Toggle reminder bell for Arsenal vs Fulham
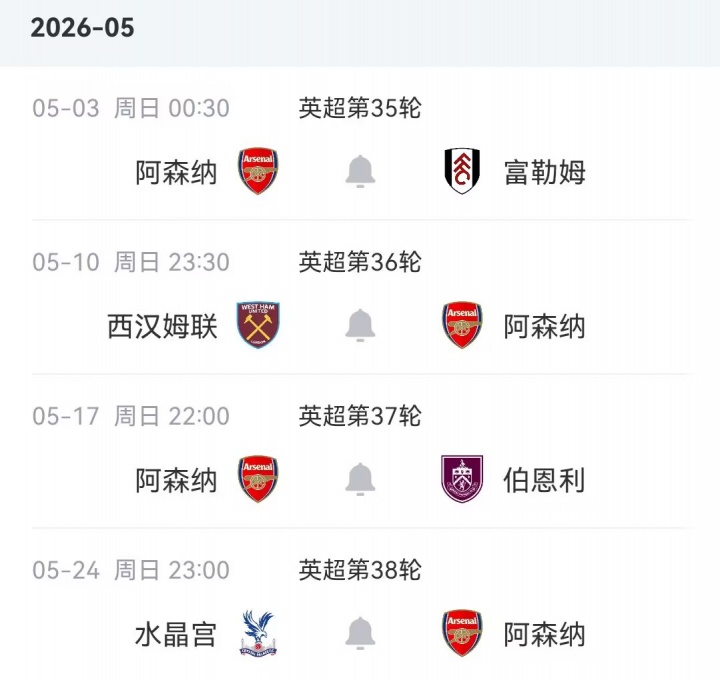 pos(360,171)
